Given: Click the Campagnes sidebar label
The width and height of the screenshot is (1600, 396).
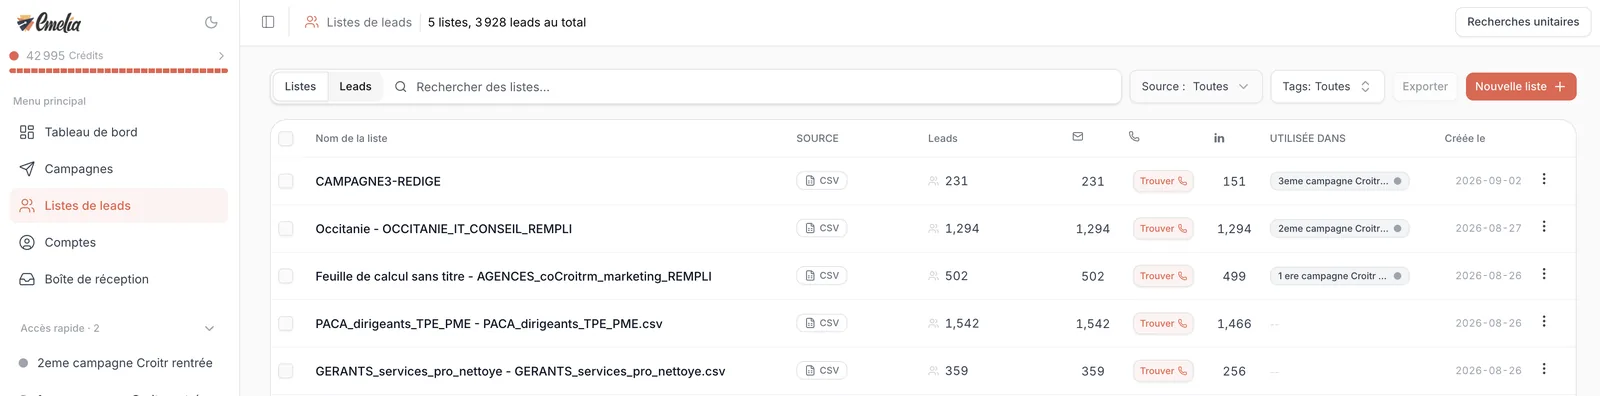Looking at the screenshot, I should click(x=79, y=169).
